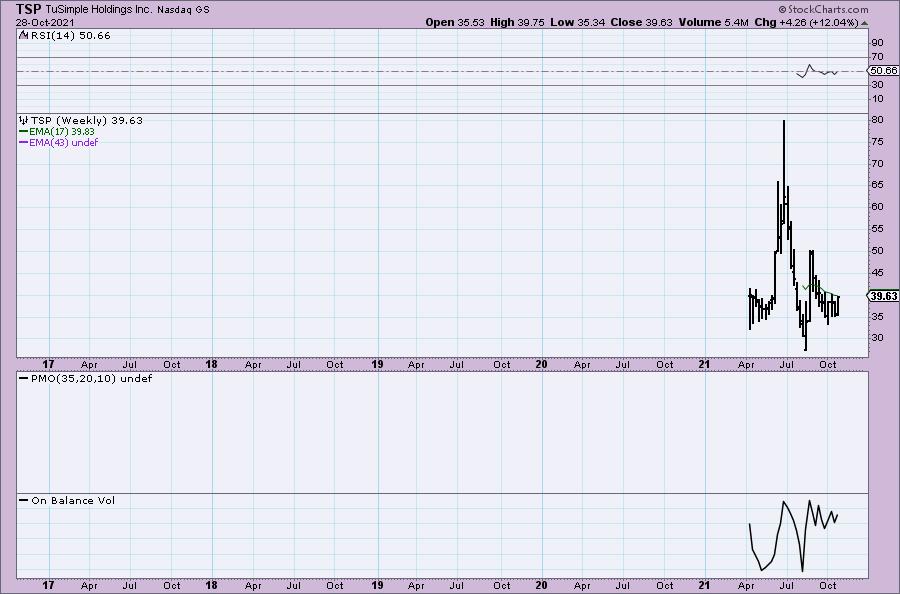Click the EMA(17) 39.83 legend text
This screenshot has width=900, height=594.
[62, 131]
